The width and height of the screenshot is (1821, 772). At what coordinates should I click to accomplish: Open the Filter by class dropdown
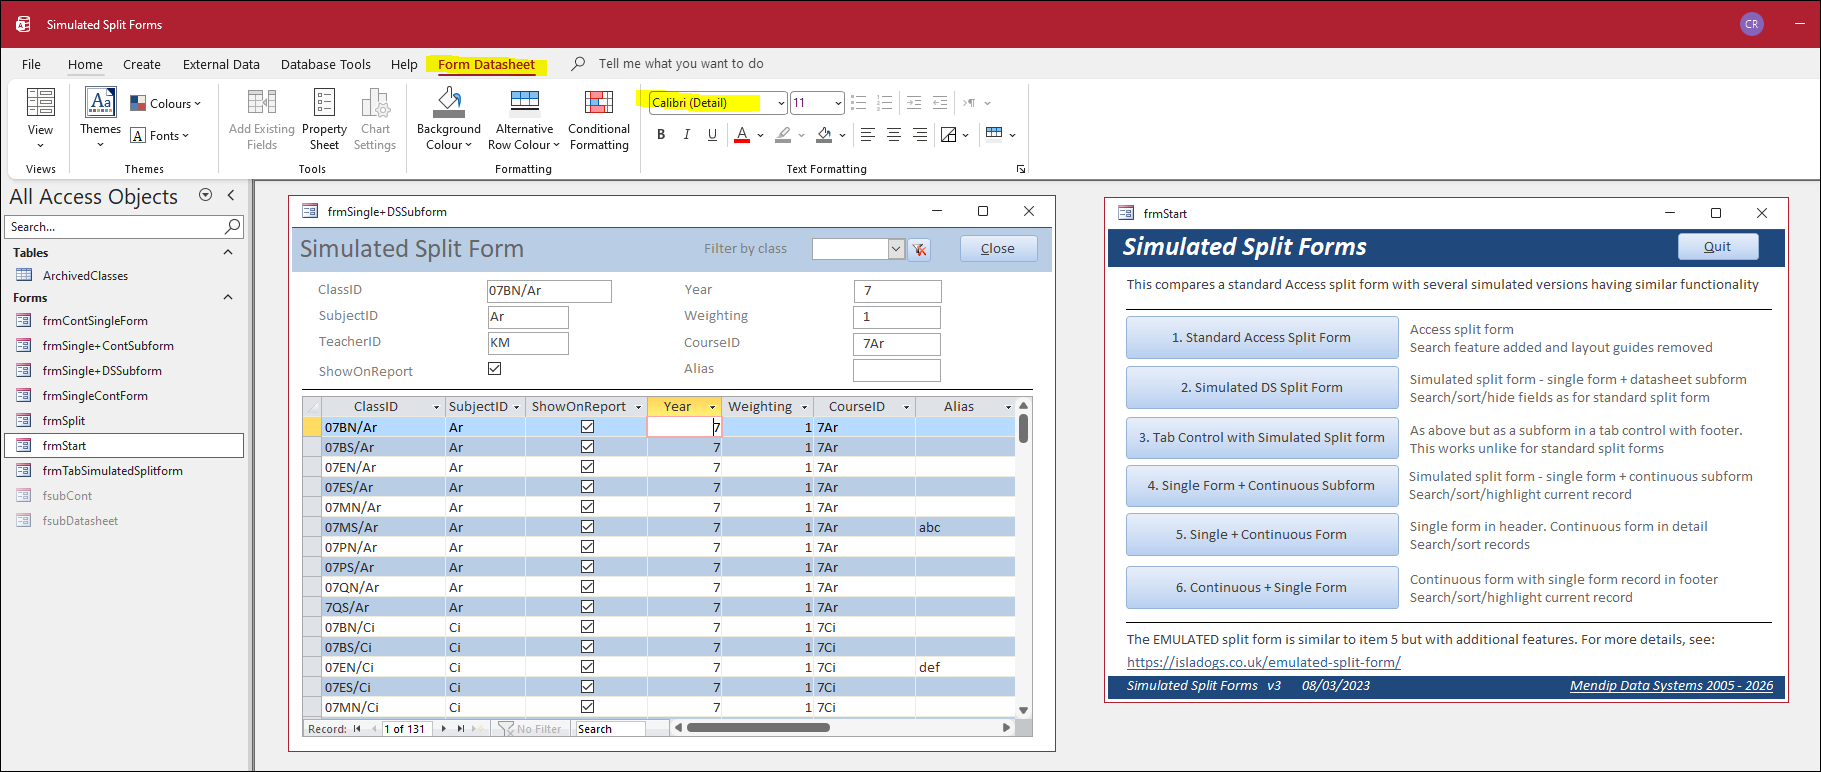pyautogui.click(x=896, y=249)
